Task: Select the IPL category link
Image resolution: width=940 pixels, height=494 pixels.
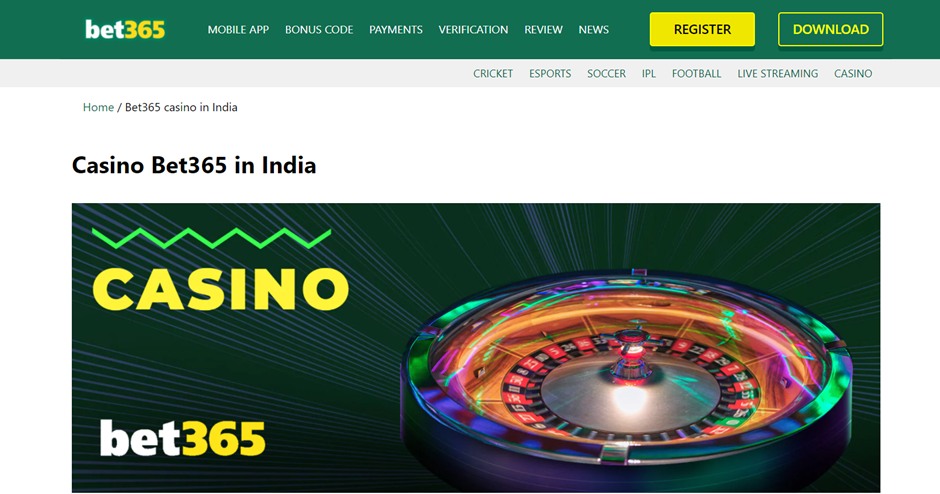Action: pos(649,73)
